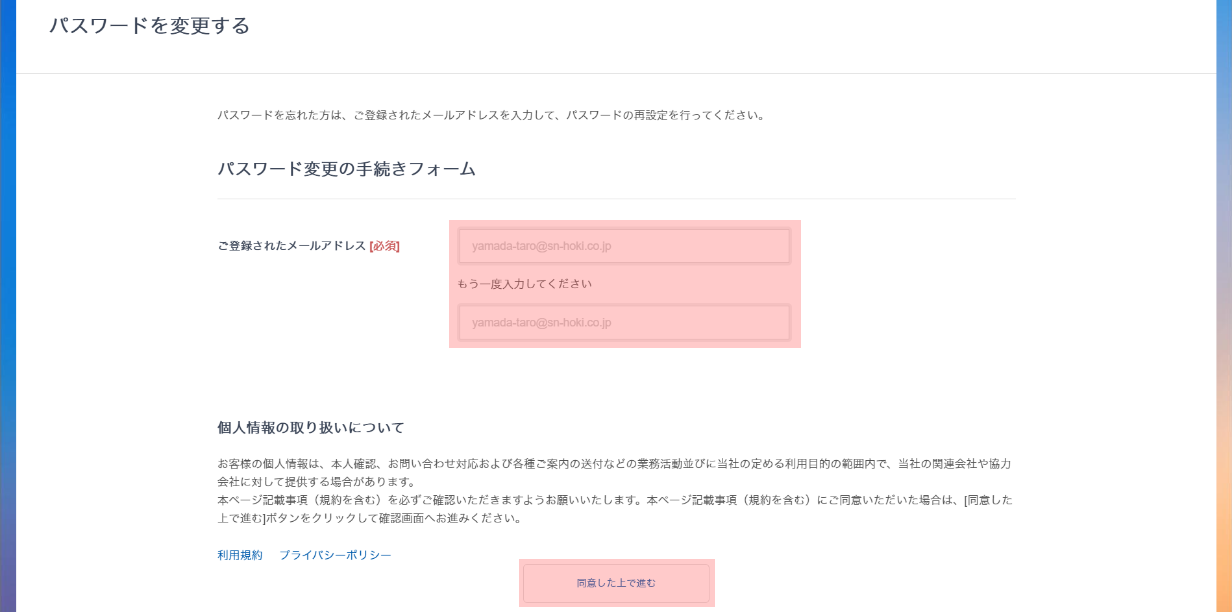Open the プライバシーポリシー link
1232x612 pixels.
pyautogui.click(x=335, y=555)
